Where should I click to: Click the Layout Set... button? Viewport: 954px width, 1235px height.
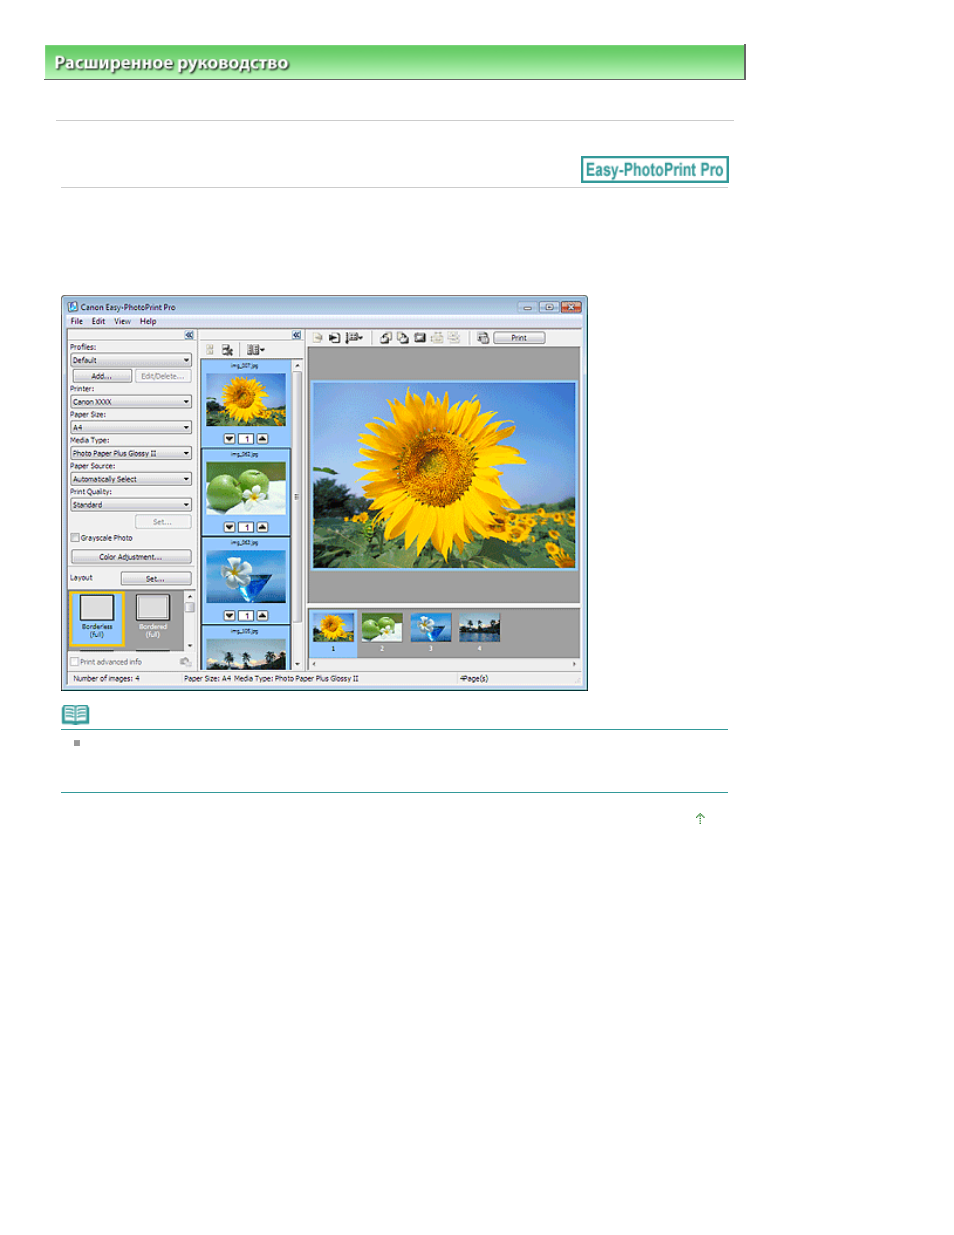click(x=156, y=579)
